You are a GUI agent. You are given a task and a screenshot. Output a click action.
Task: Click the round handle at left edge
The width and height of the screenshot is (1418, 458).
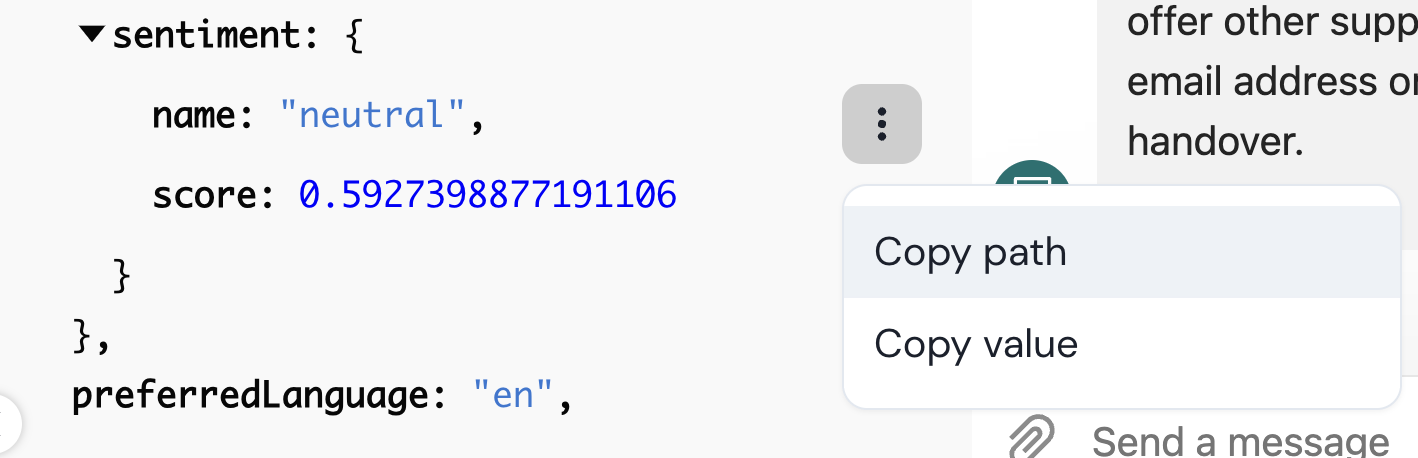6,423
